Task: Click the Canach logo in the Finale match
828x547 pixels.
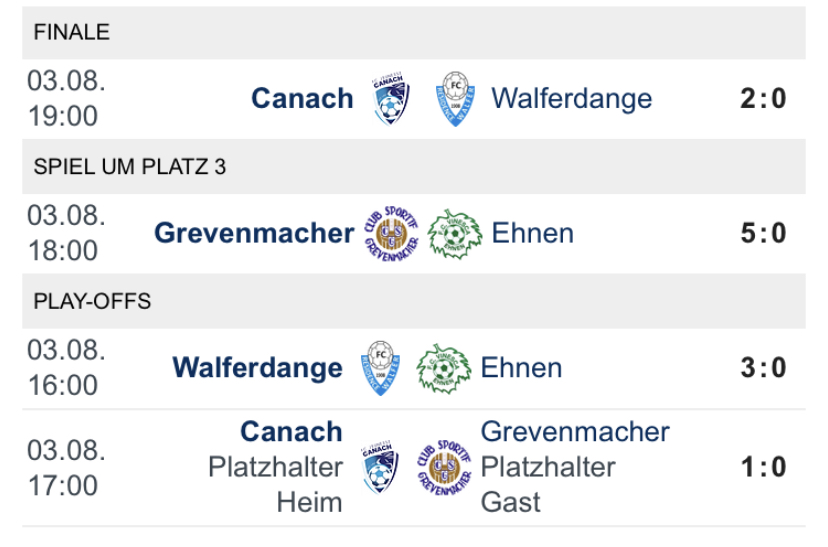Action: (x=390, y=99)
